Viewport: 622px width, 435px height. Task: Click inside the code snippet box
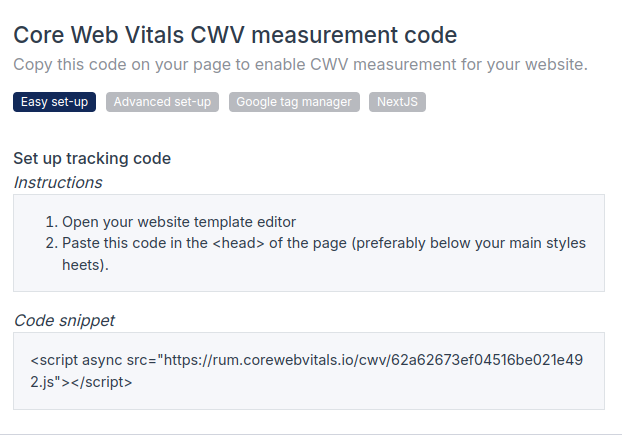308,395
